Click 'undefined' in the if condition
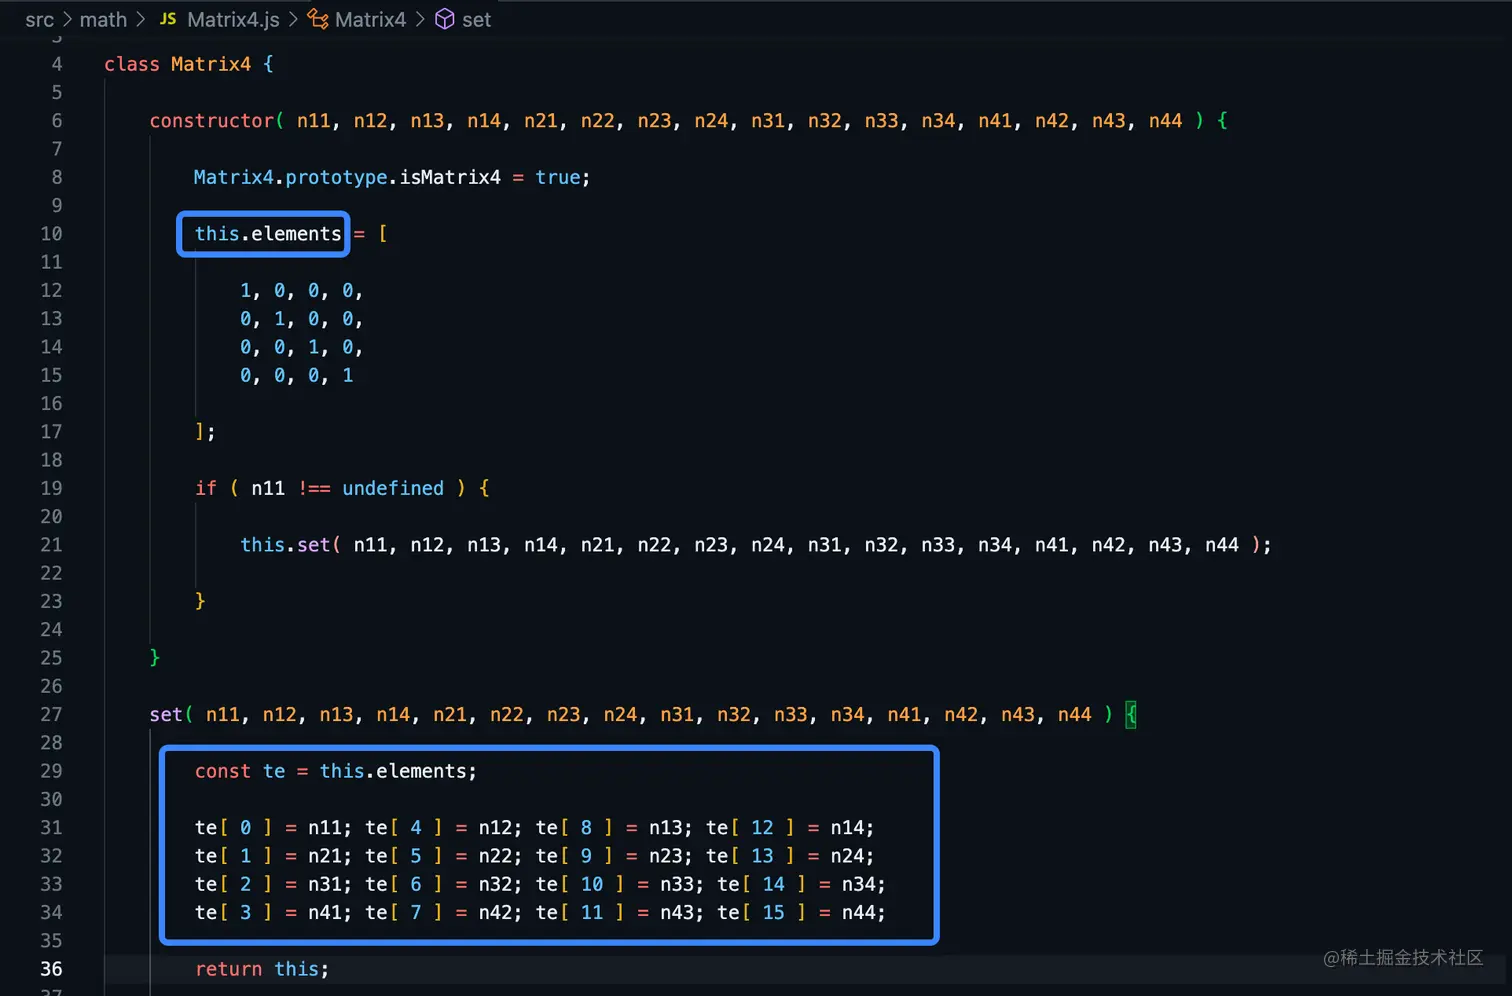 [393, 488]
